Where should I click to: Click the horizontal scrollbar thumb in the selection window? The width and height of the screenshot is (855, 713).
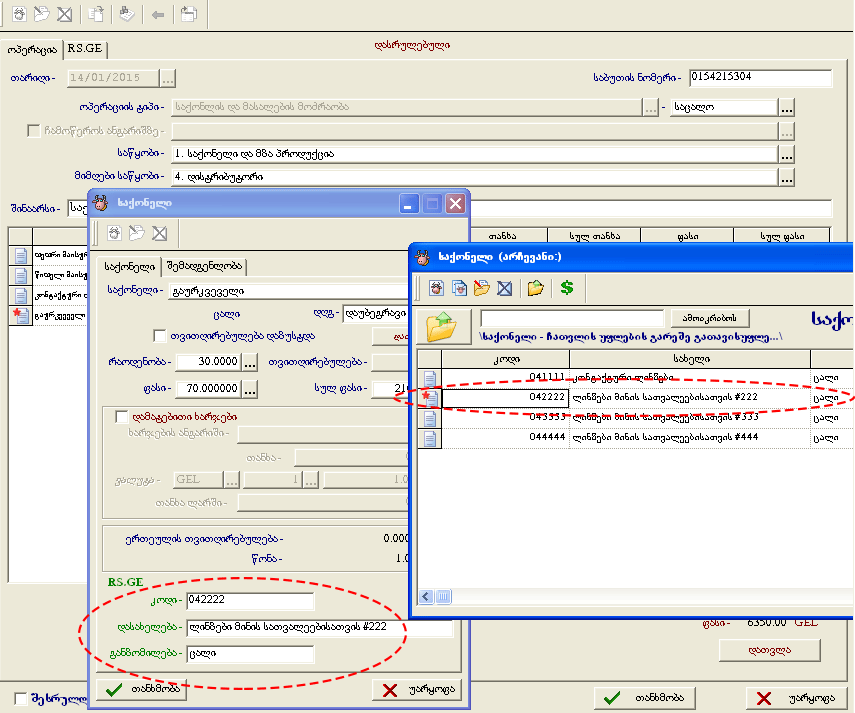point(444,597)
